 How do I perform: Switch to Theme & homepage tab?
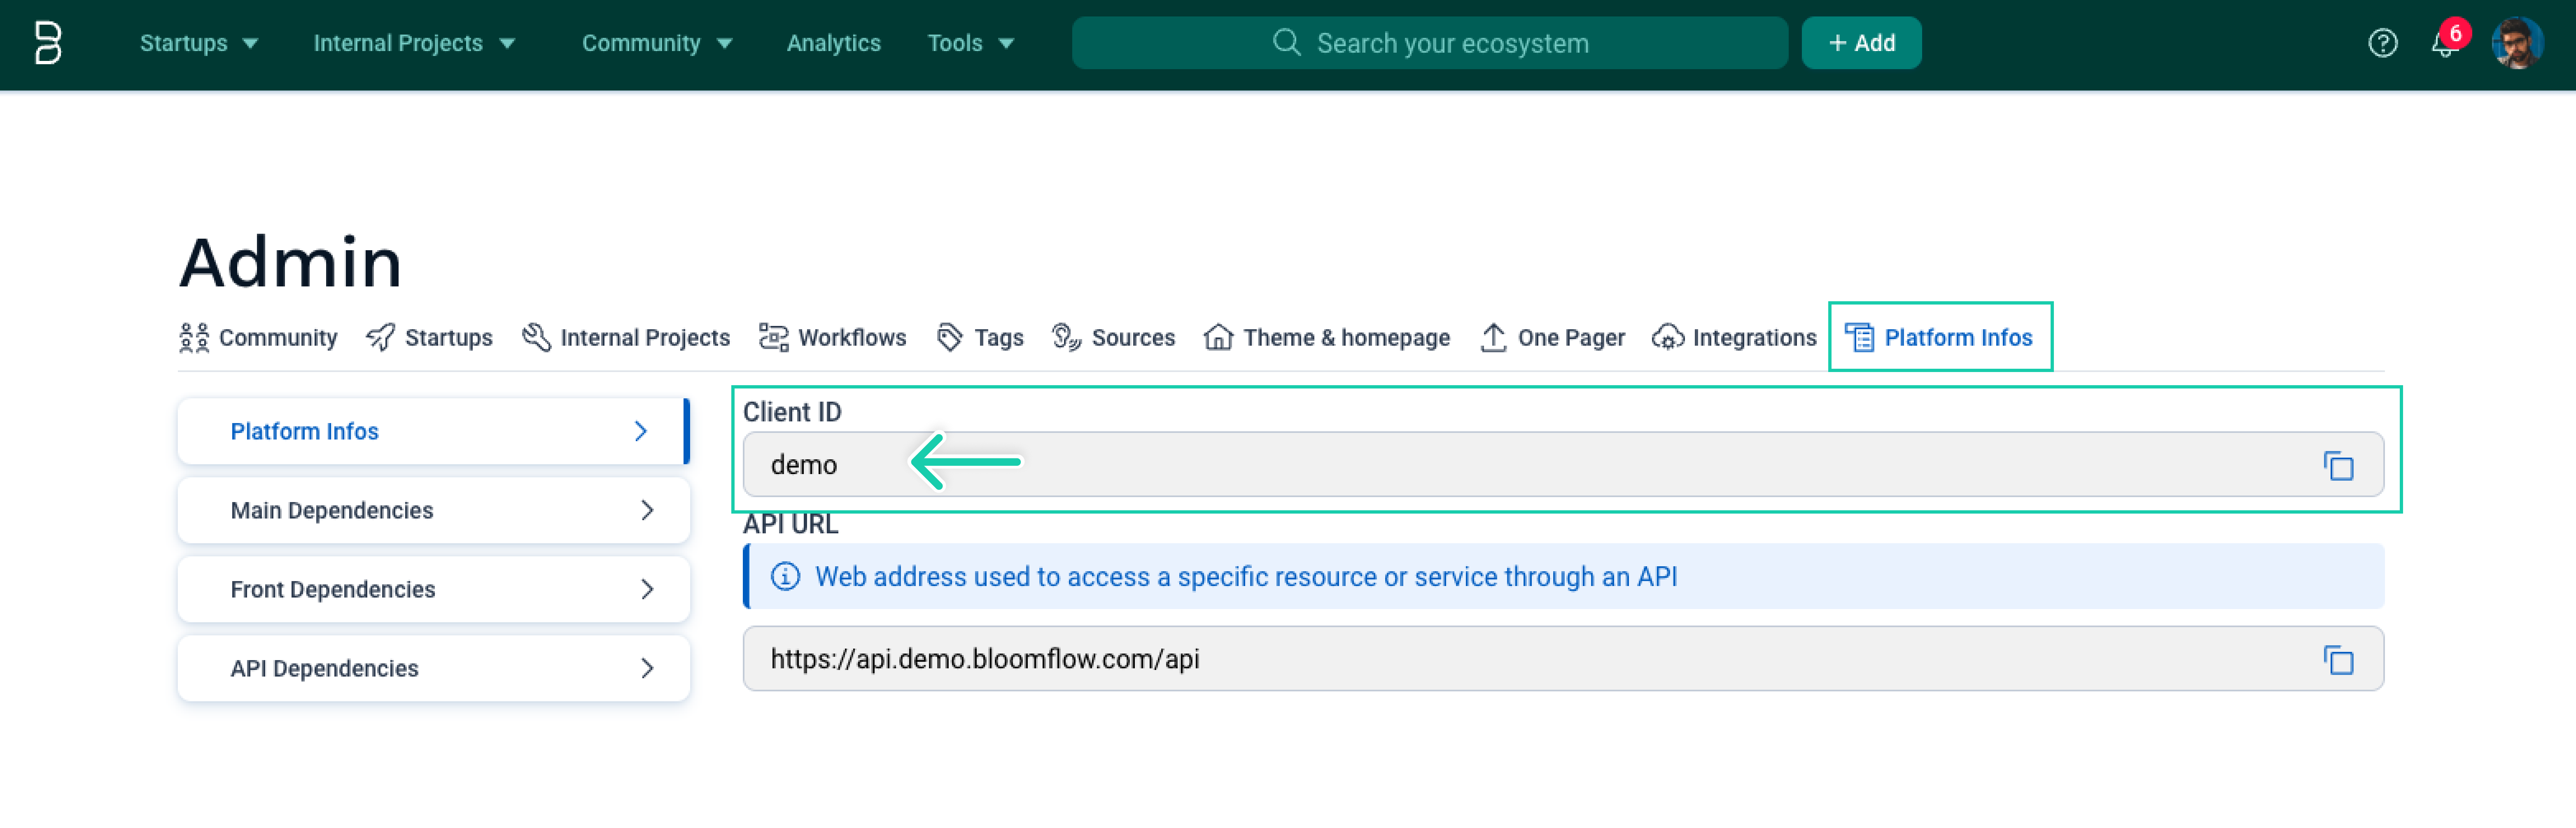pyautogui.click(x=1327, y=338)
